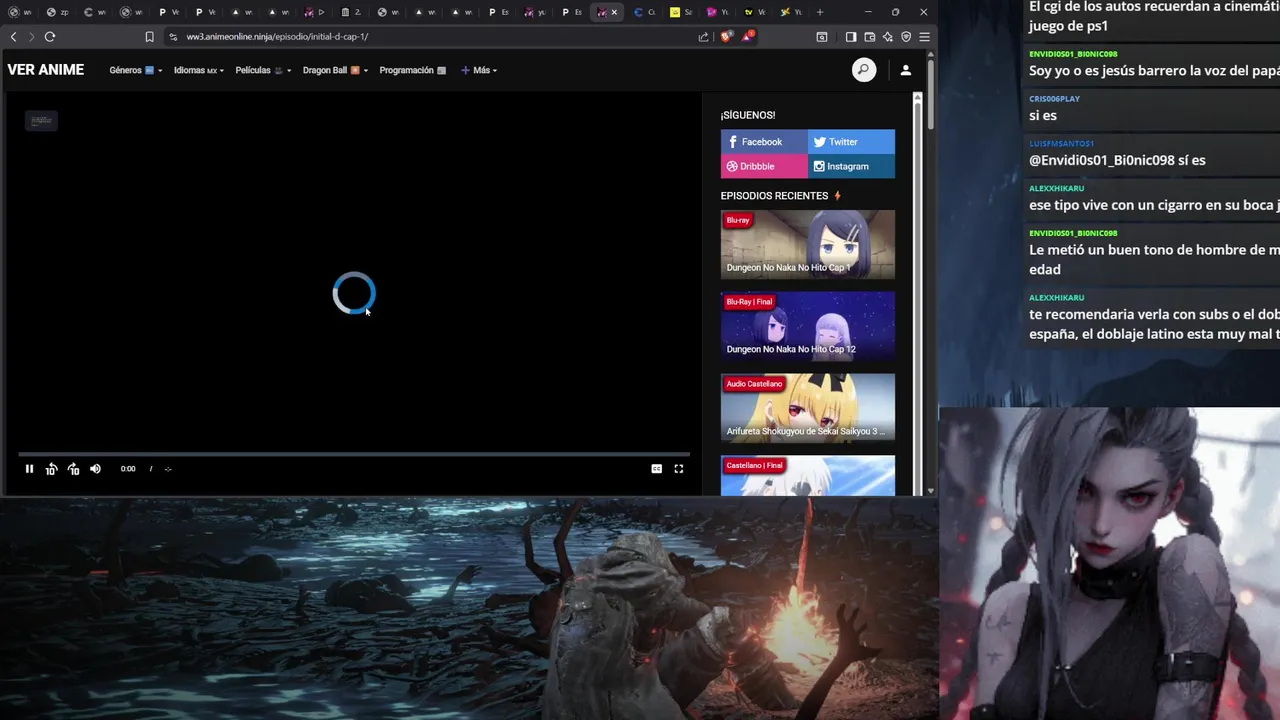Switch to the 'zp' browser tab

coord(58,12)
